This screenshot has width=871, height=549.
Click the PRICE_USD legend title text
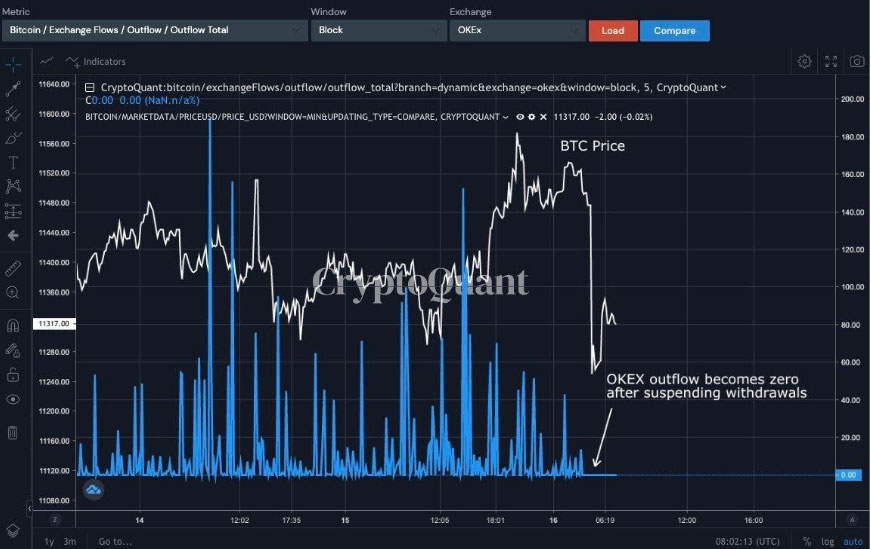(x=292, y=117)
